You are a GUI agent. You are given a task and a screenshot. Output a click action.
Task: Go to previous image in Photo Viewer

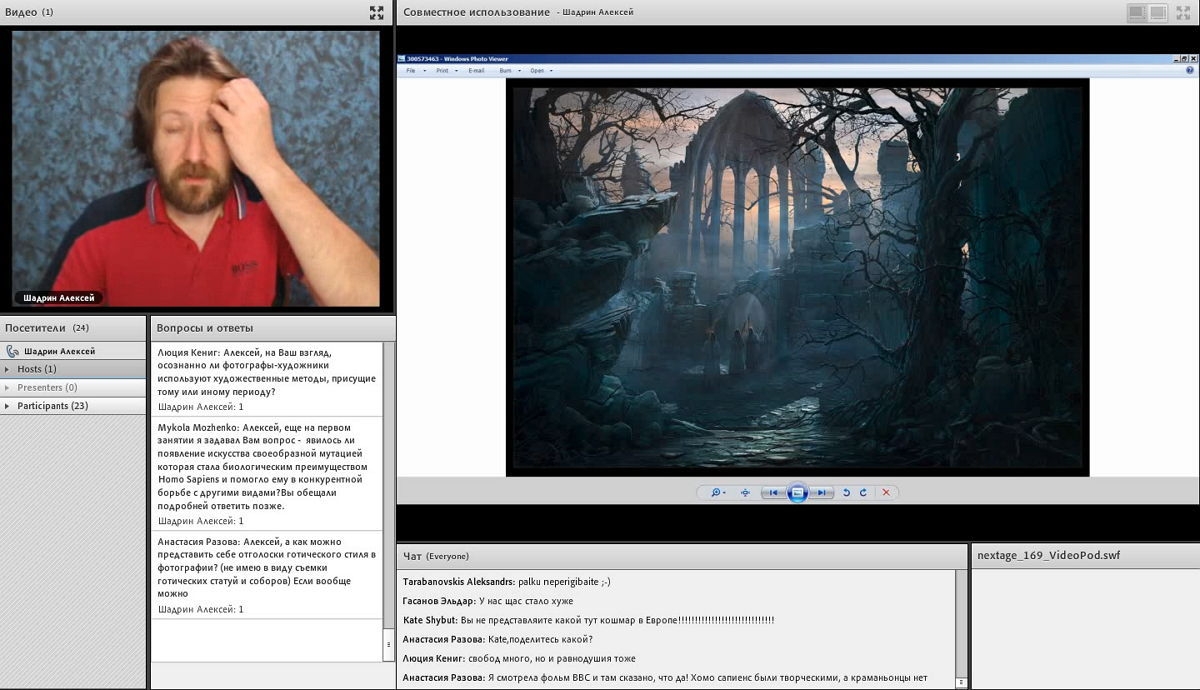[x=772, y=492]
